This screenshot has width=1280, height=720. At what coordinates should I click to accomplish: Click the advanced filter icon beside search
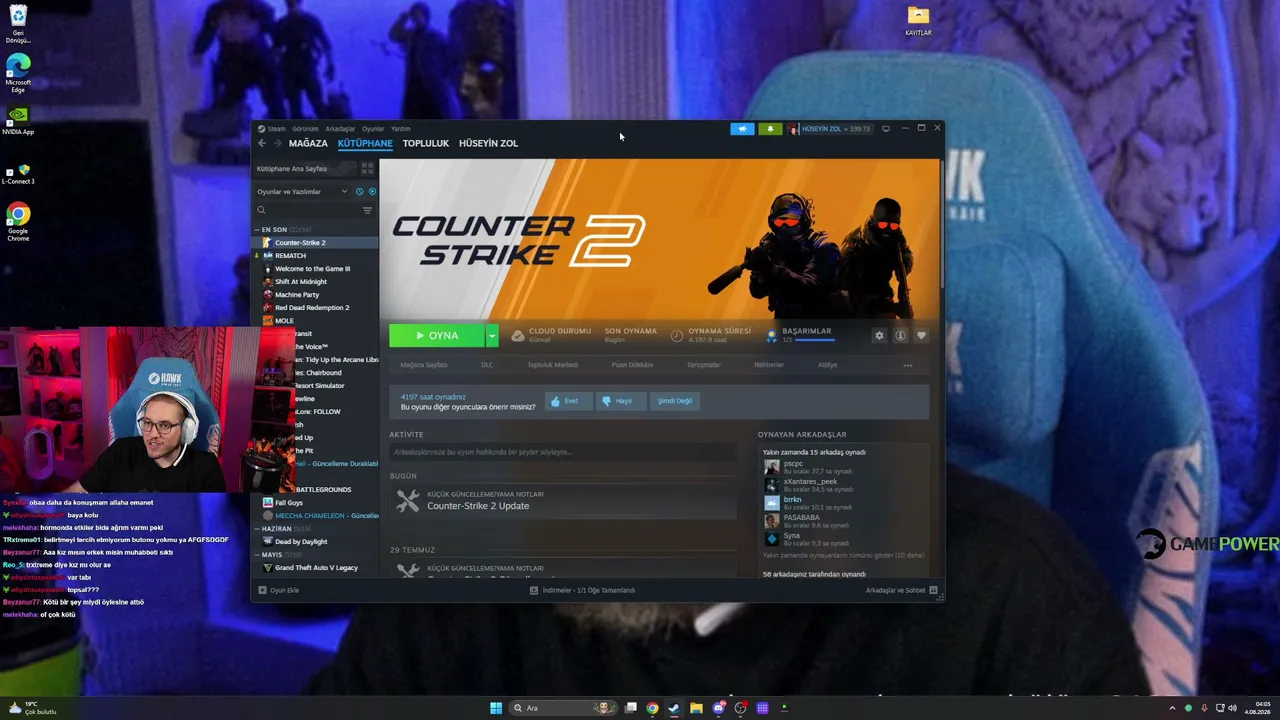coord(367,210)
